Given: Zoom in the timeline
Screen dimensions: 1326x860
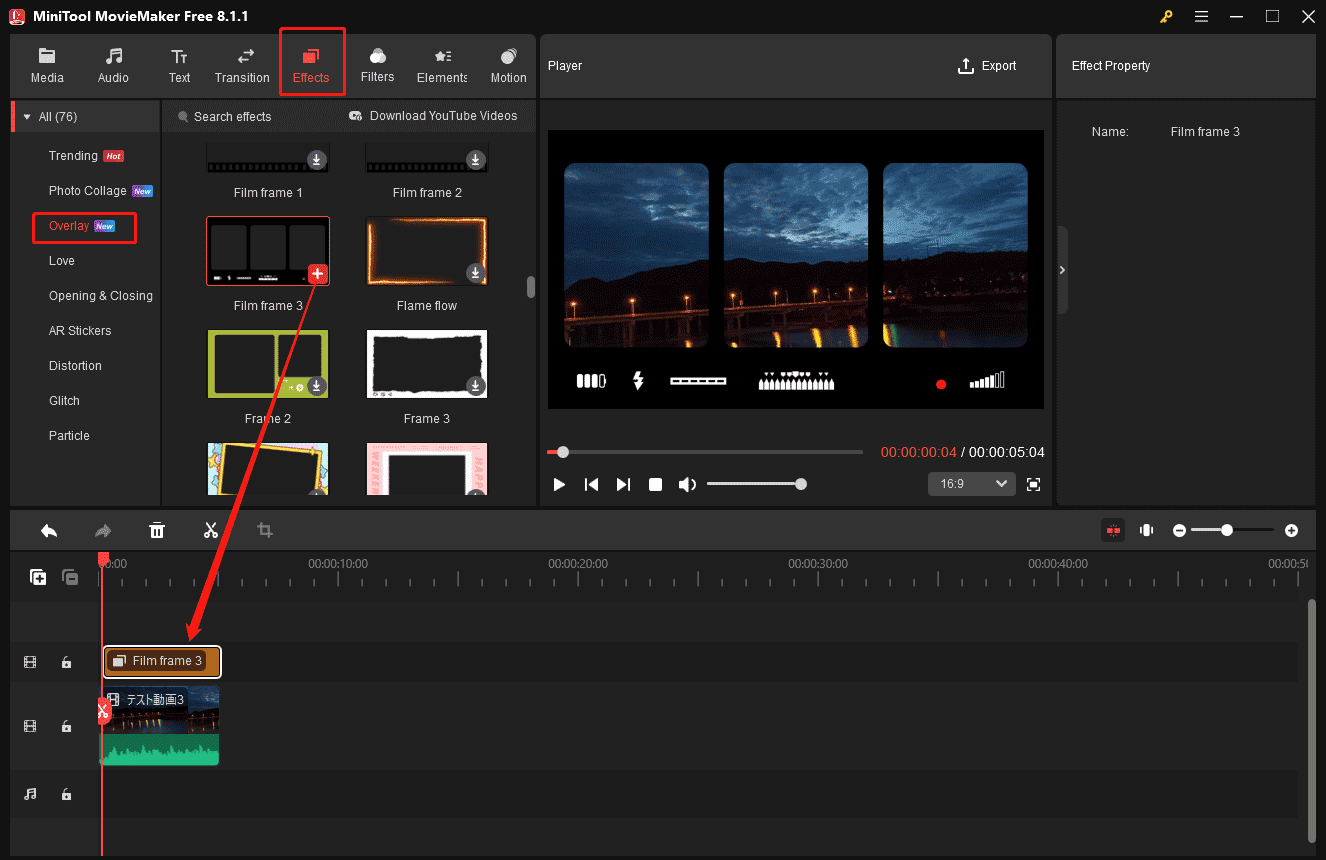Looking at the screenshot, I should tap(1291, 530).
